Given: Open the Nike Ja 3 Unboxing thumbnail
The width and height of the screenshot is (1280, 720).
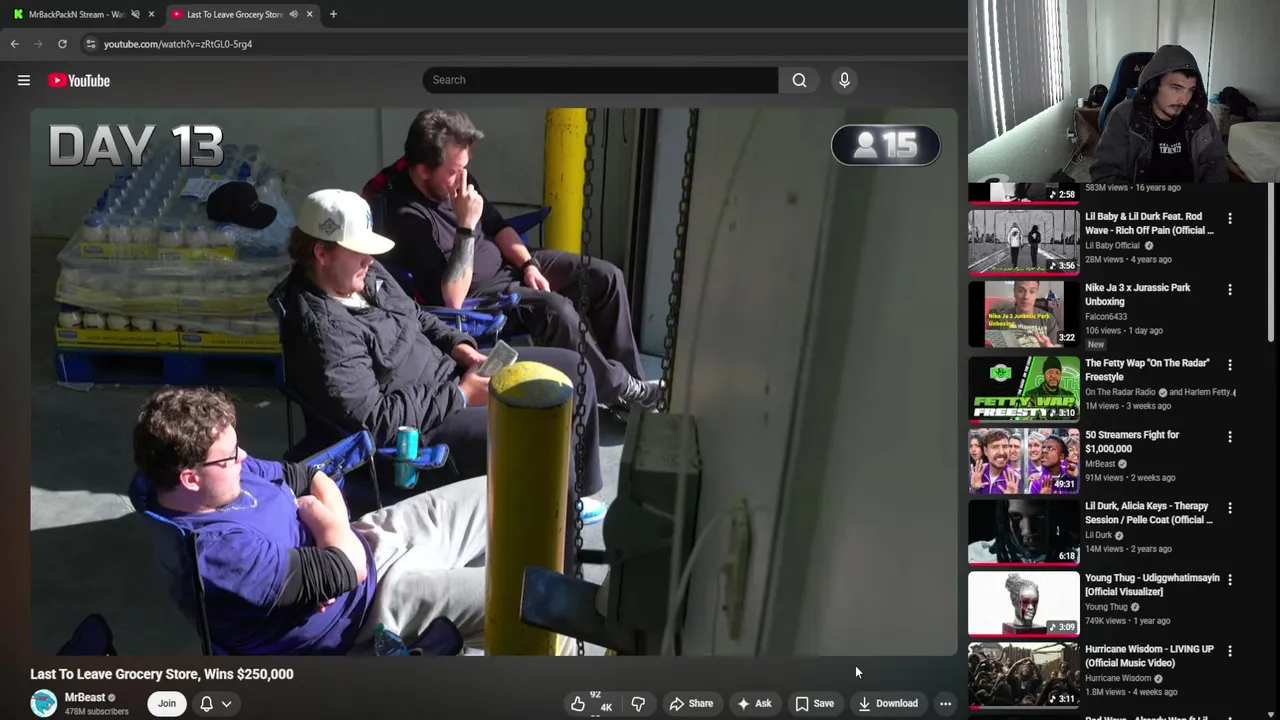Looking at the screenshot, I should [1024, 313].
